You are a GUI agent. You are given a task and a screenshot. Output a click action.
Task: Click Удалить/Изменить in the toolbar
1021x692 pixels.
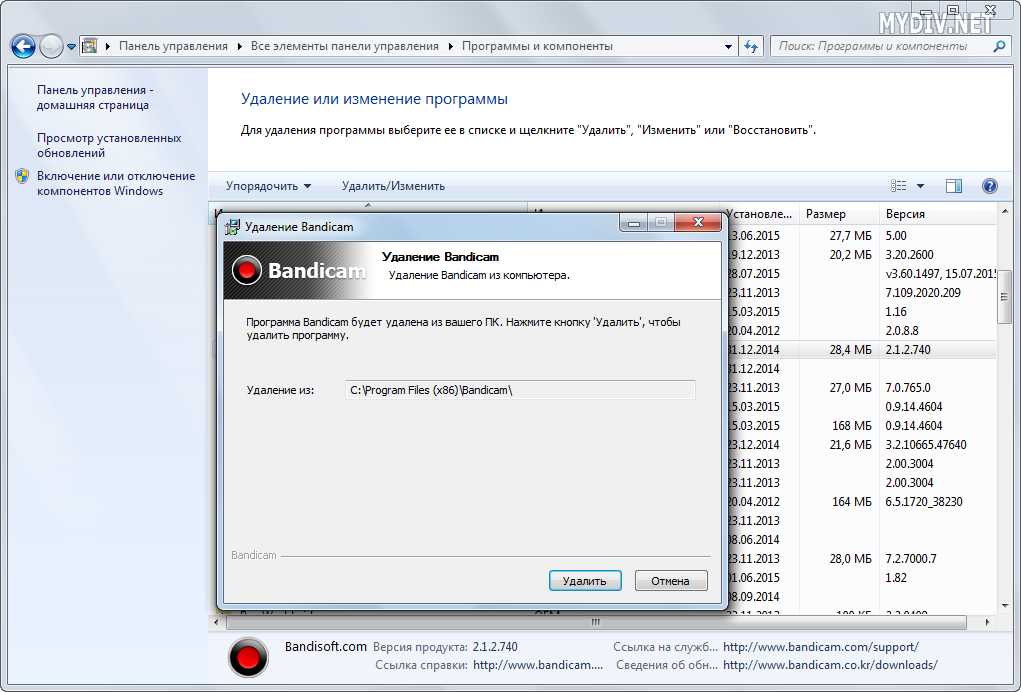coord(393,186)
